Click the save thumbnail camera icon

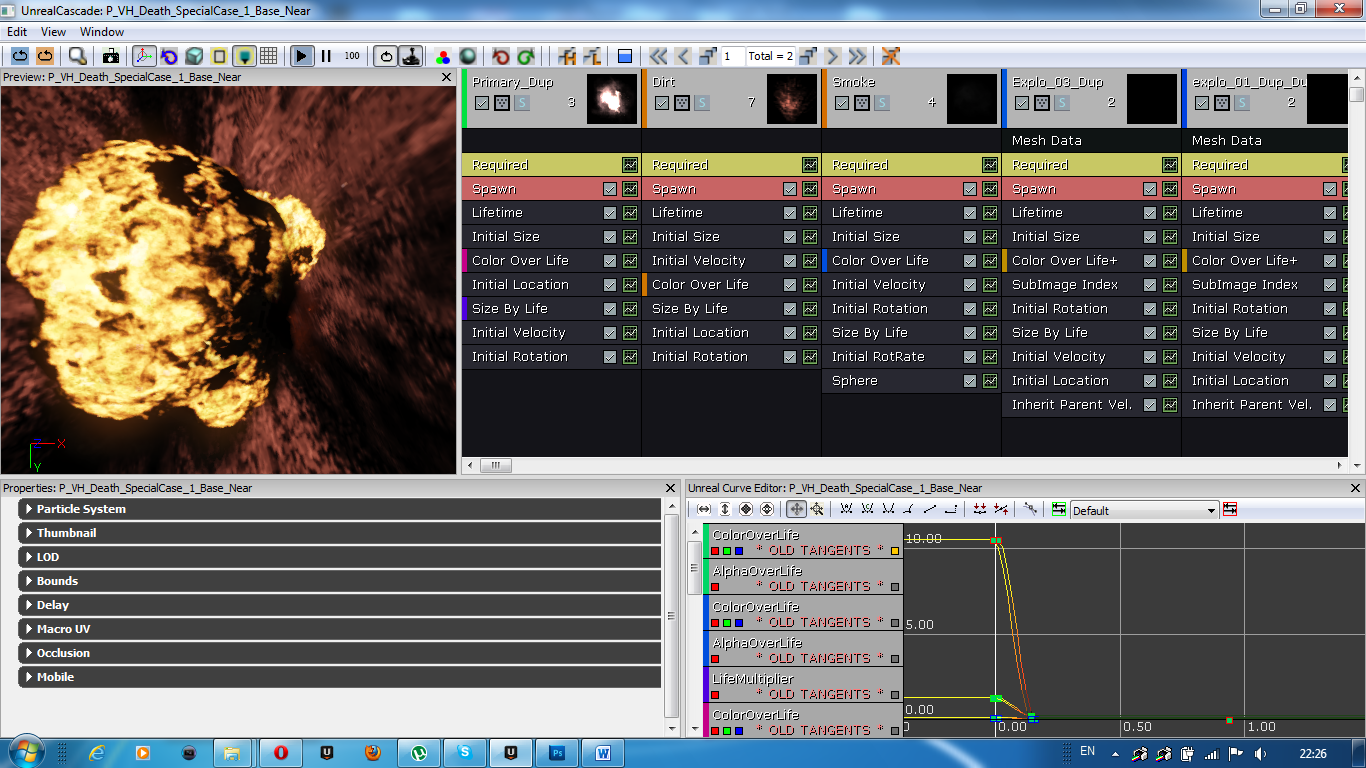pos(110,56)
